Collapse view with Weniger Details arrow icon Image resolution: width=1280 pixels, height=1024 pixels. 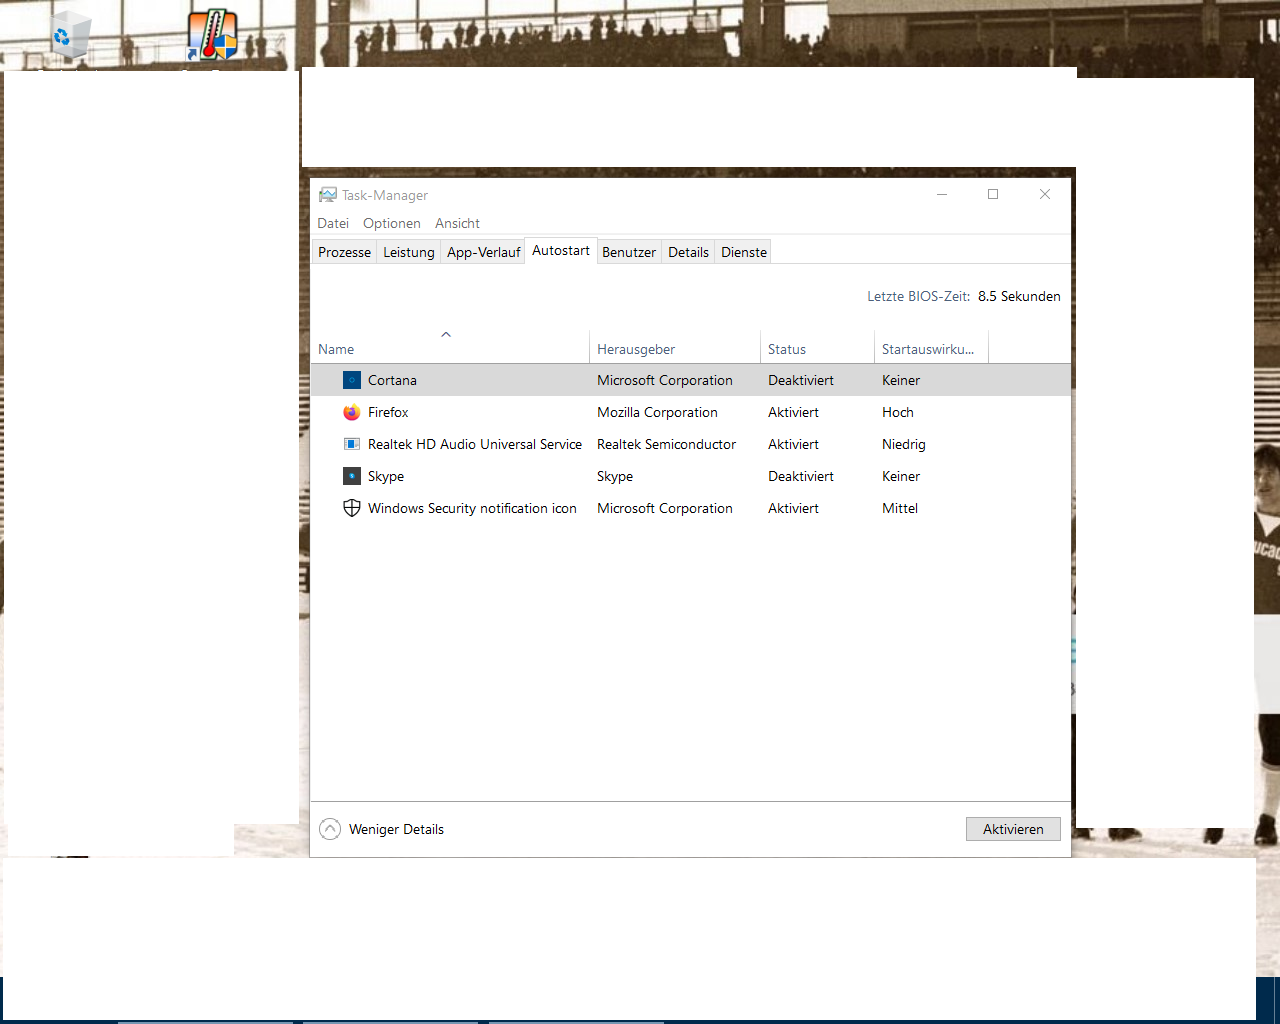click(330, 829)
